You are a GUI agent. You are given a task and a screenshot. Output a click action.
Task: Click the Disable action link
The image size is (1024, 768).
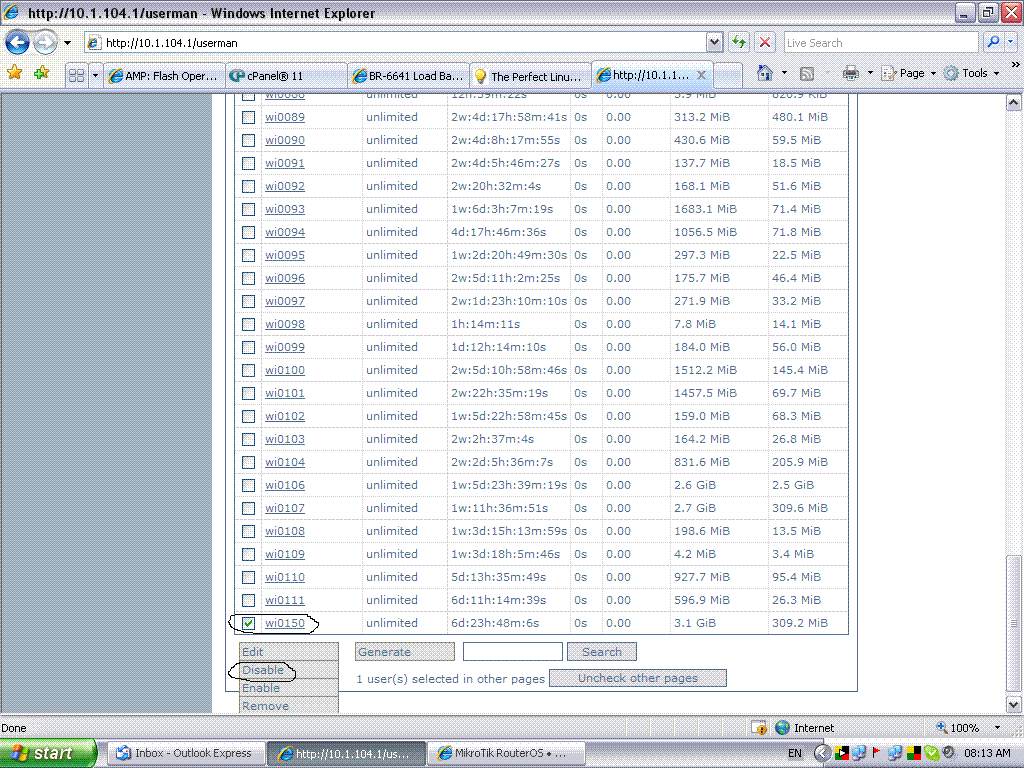tap(261, 670)
